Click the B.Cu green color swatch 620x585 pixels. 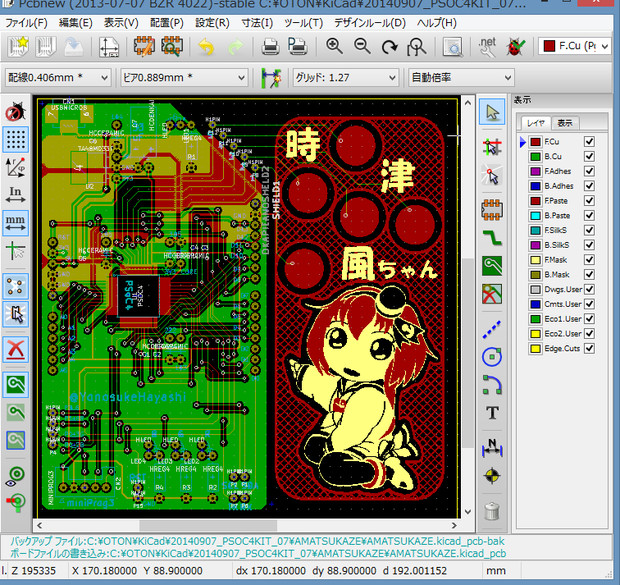tap(535, 157)
